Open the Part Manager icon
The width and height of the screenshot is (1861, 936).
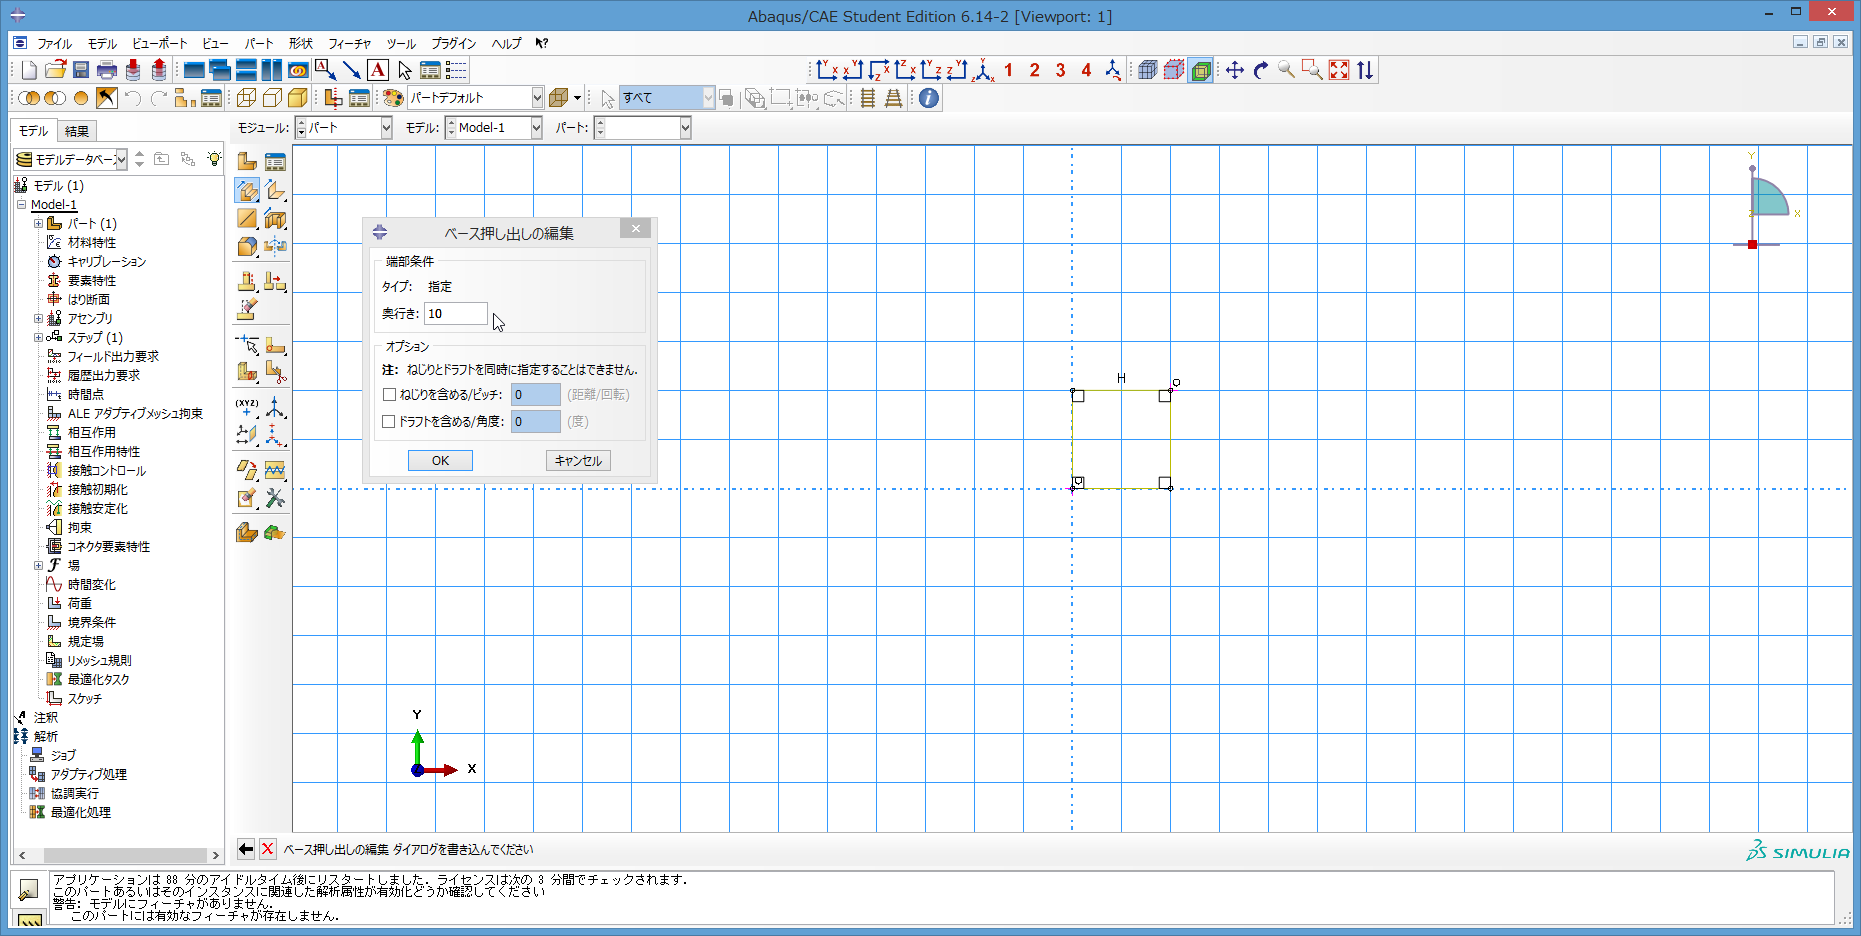tap(275, 162)
